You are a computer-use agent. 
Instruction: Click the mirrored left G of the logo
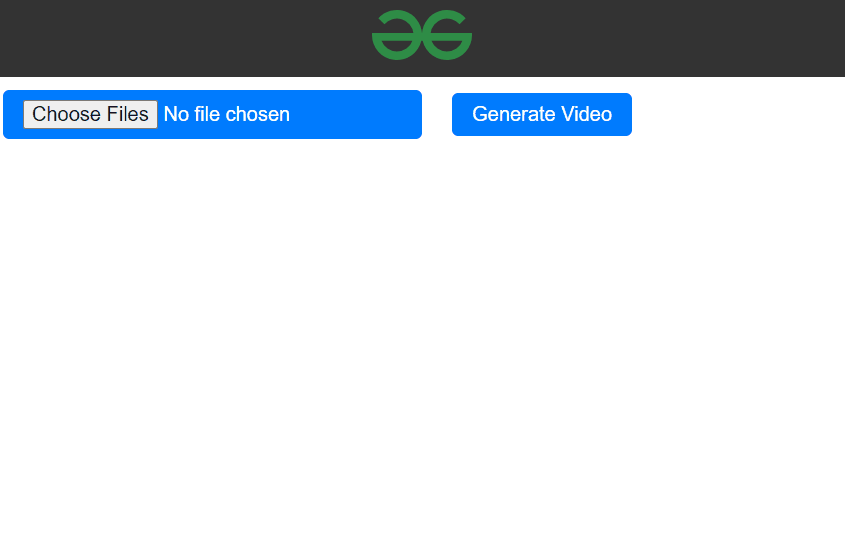tap(397, 35)
